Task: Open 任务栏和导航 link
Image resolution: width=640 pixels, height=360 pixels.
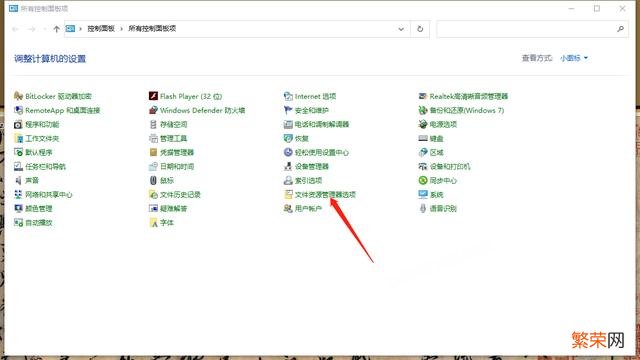Action: 45,167
